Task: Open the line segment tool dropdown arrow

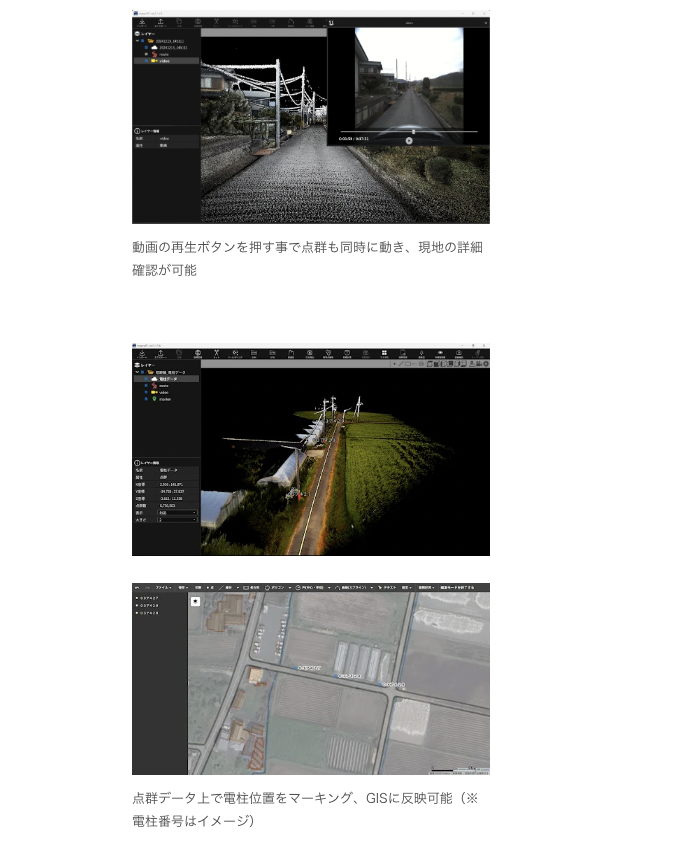Action: coord(238,587)
